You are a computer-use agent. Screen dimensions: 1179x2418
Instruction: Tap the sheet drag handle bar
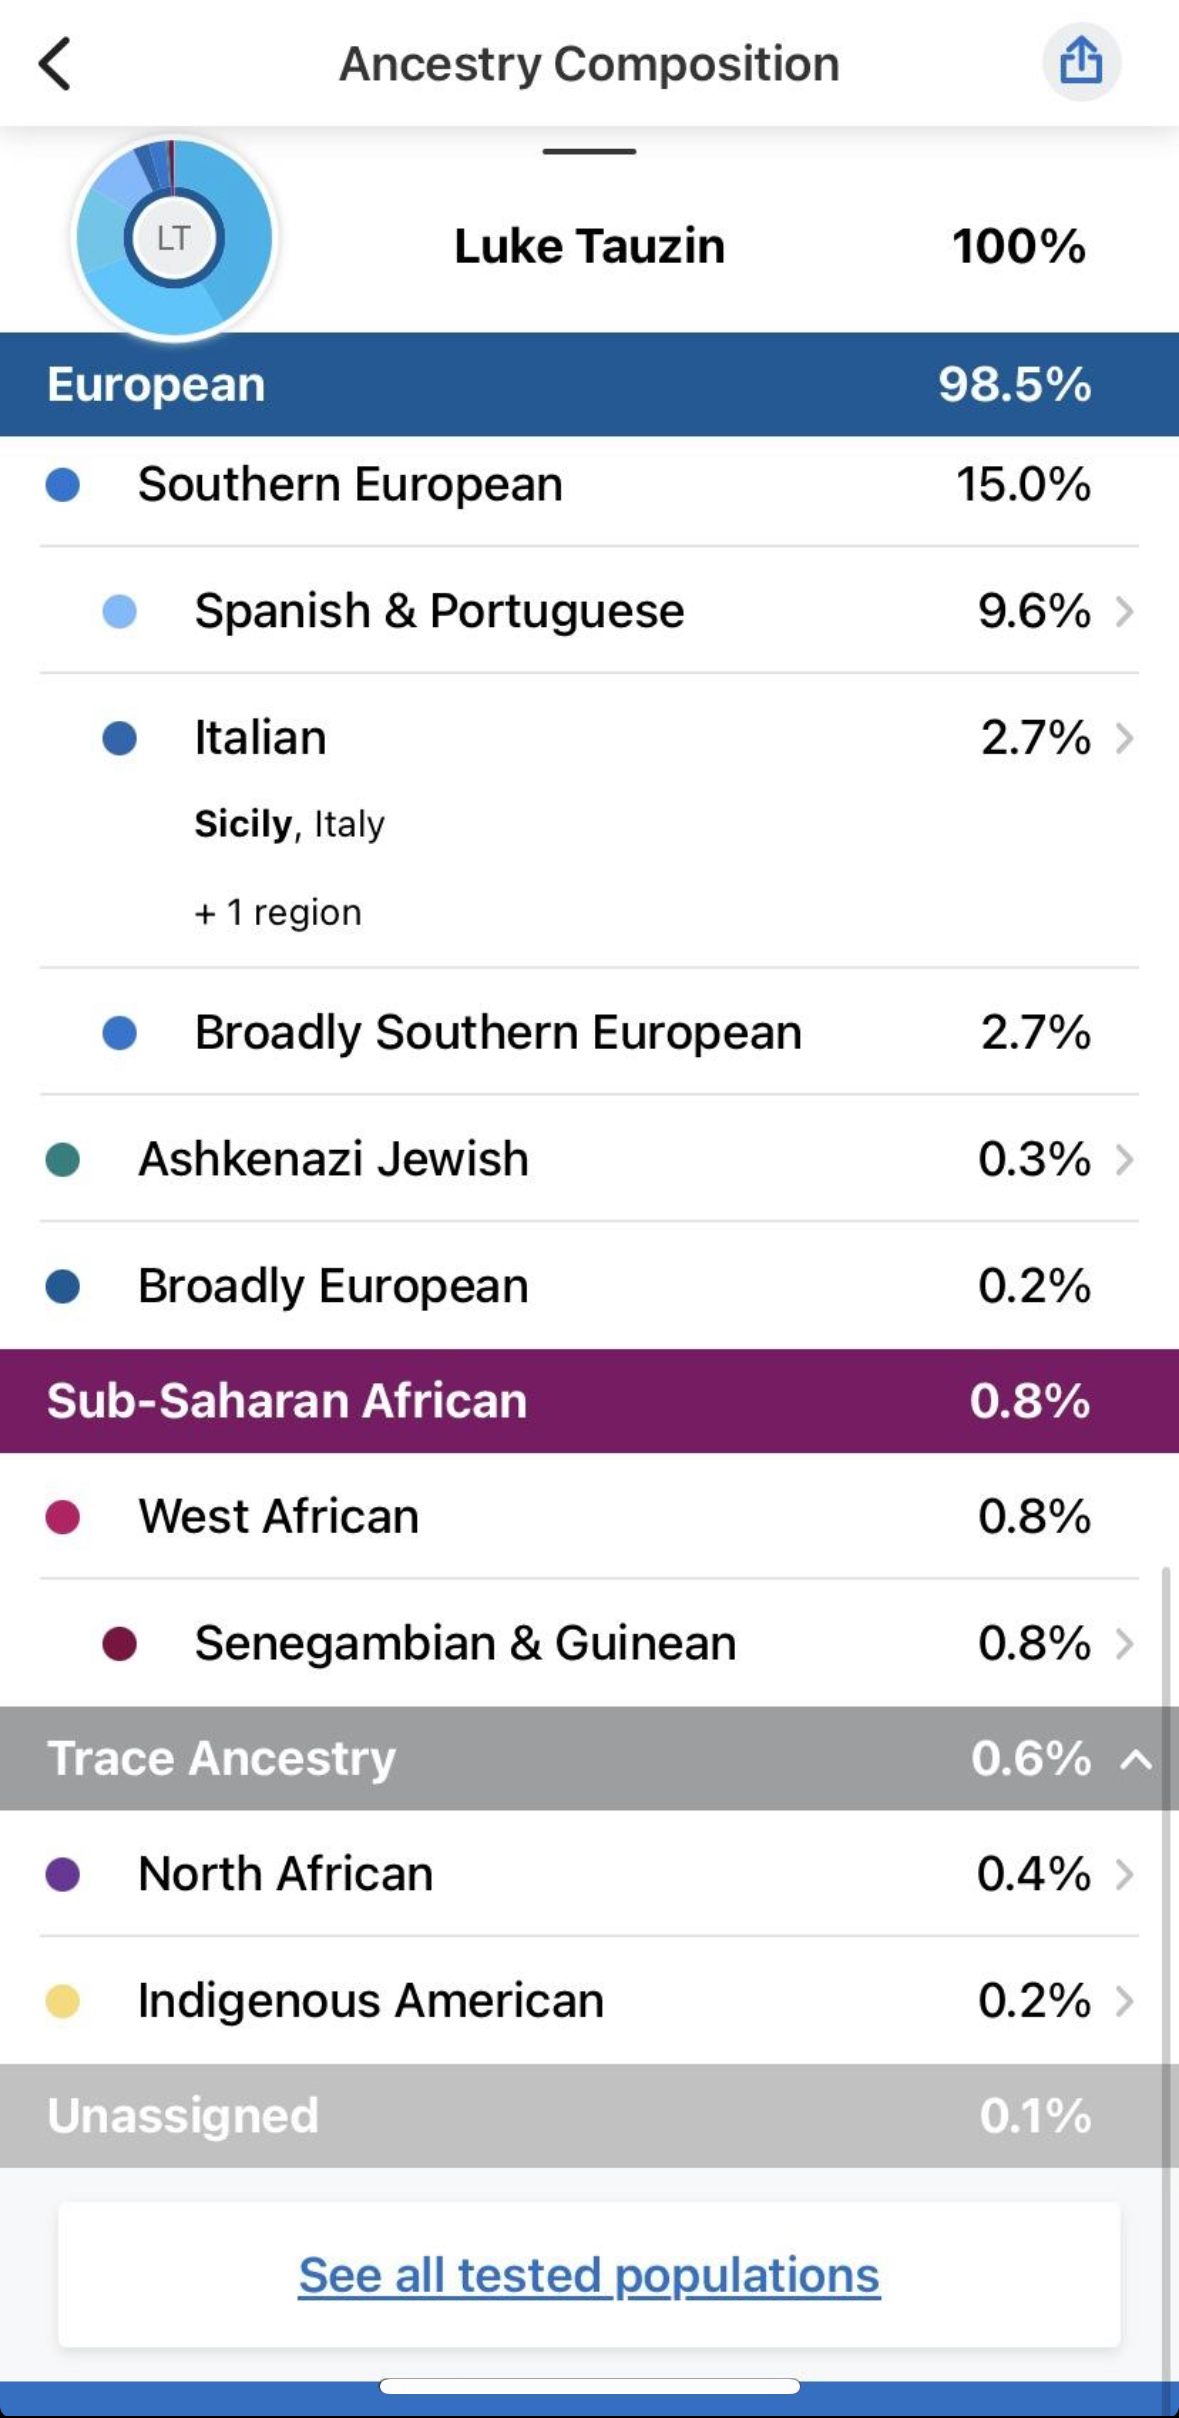coord(589,151)
